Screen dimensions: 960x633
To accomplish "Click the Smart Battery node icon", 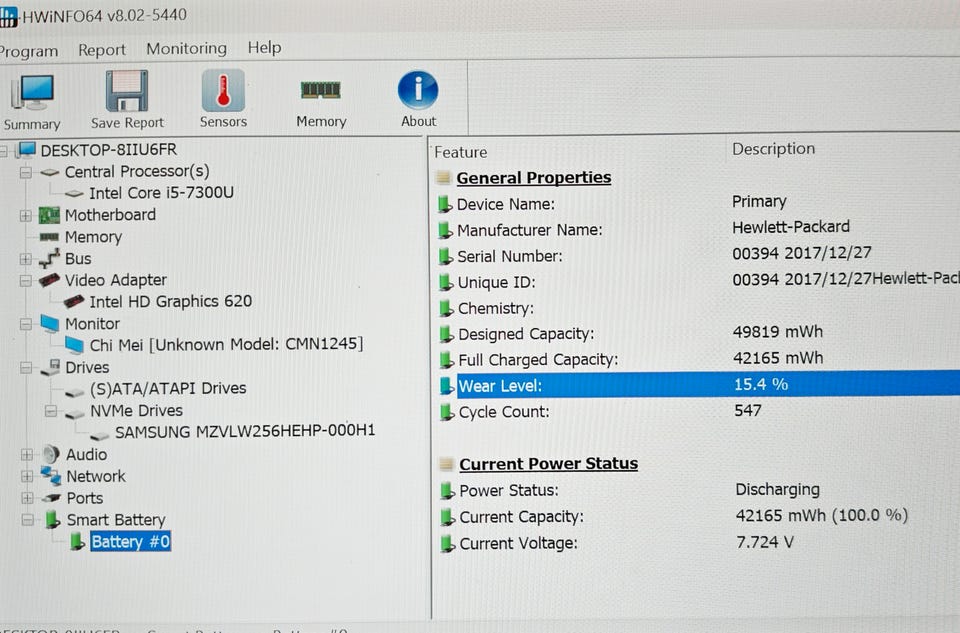I will pyautogui.click(x=53, y=520).
